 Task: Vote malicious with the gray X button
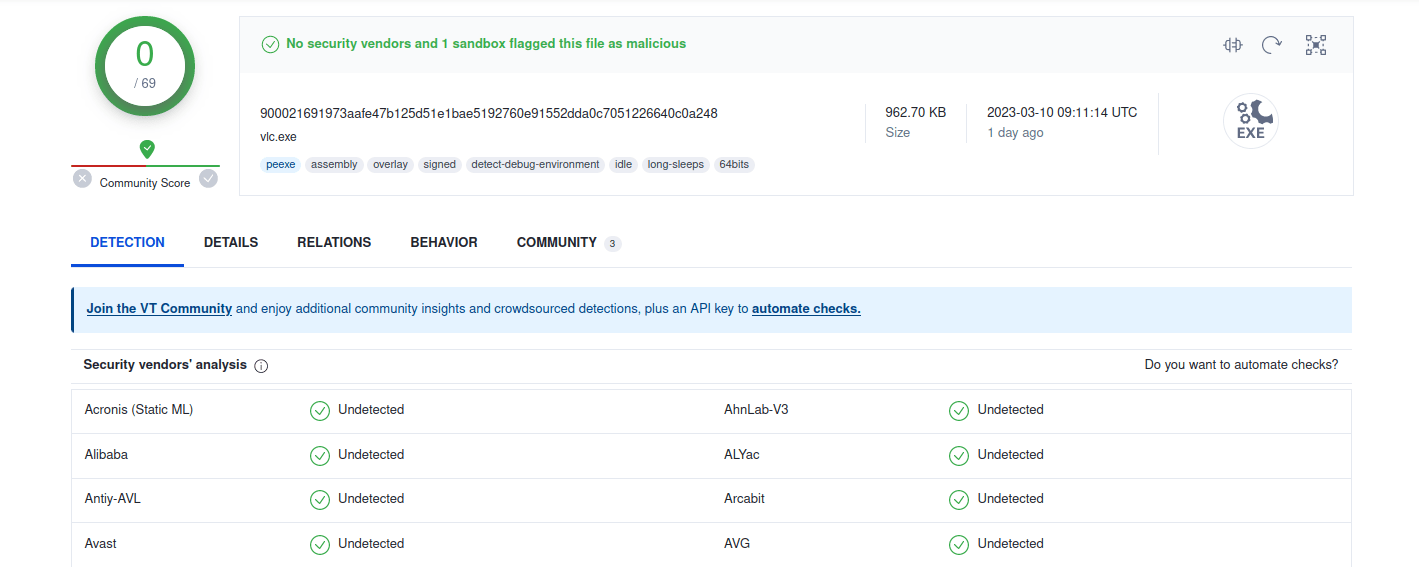[x=82, y=179]
